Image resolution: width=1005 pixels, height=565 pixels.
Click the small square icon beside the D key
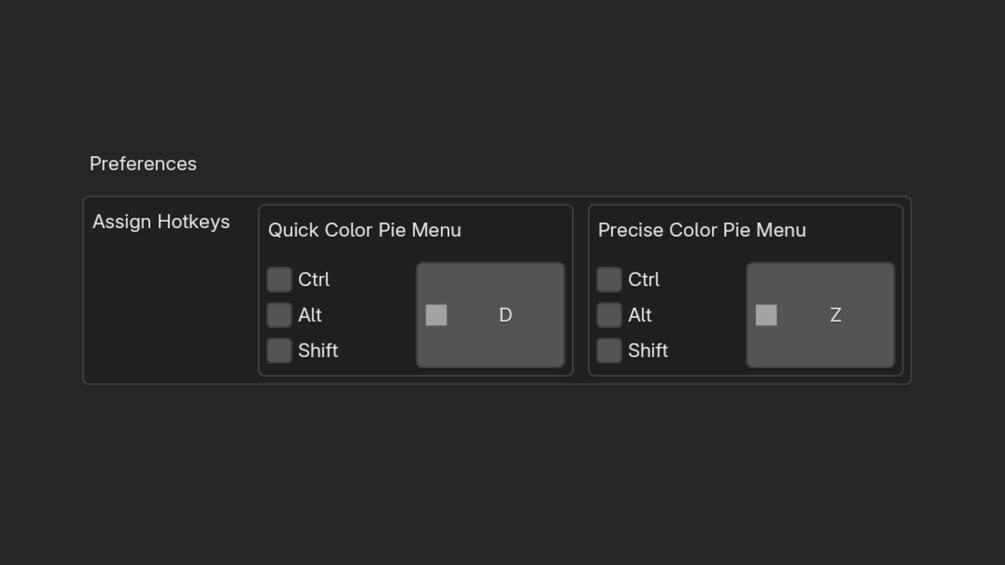[436, 315]
